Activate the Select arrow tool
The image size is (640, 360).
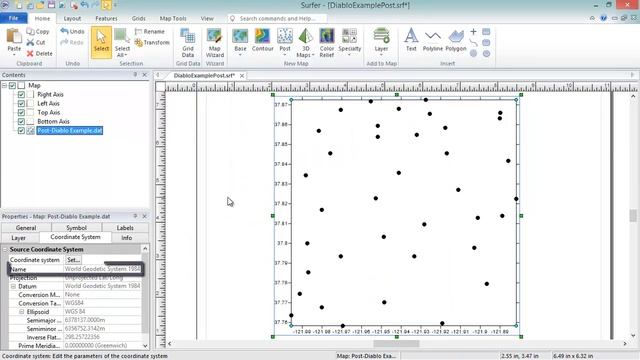point(101,42)
